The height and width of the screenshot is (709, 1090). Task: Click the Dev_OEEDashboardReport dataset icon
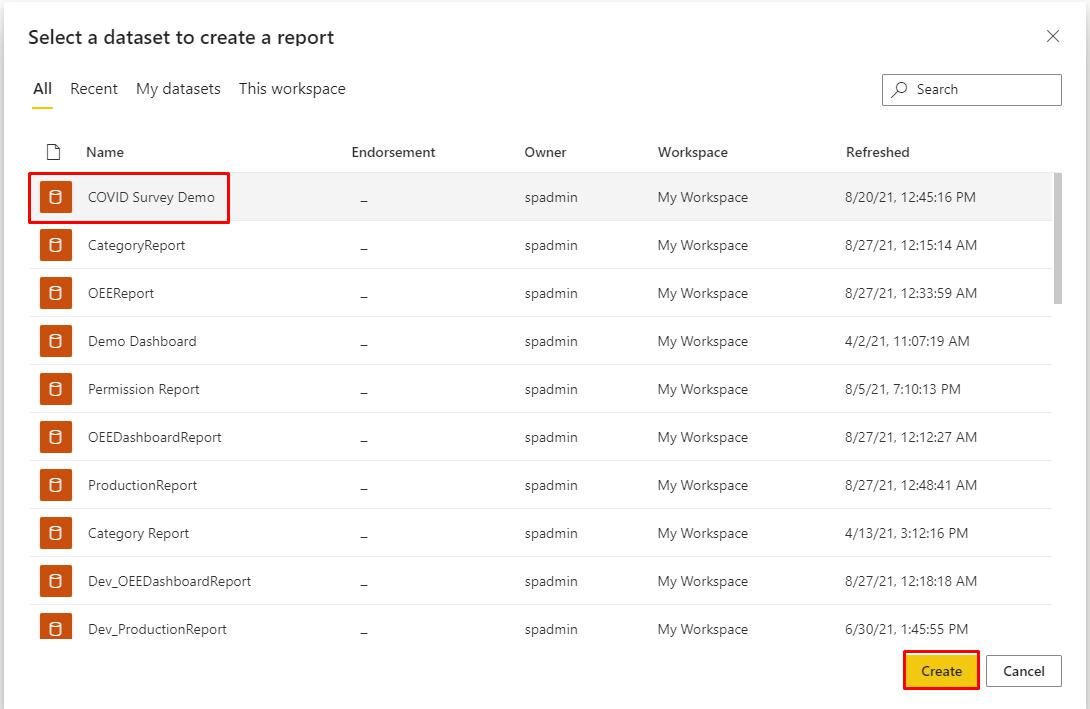pyautogui.click(x=55, y=581)
